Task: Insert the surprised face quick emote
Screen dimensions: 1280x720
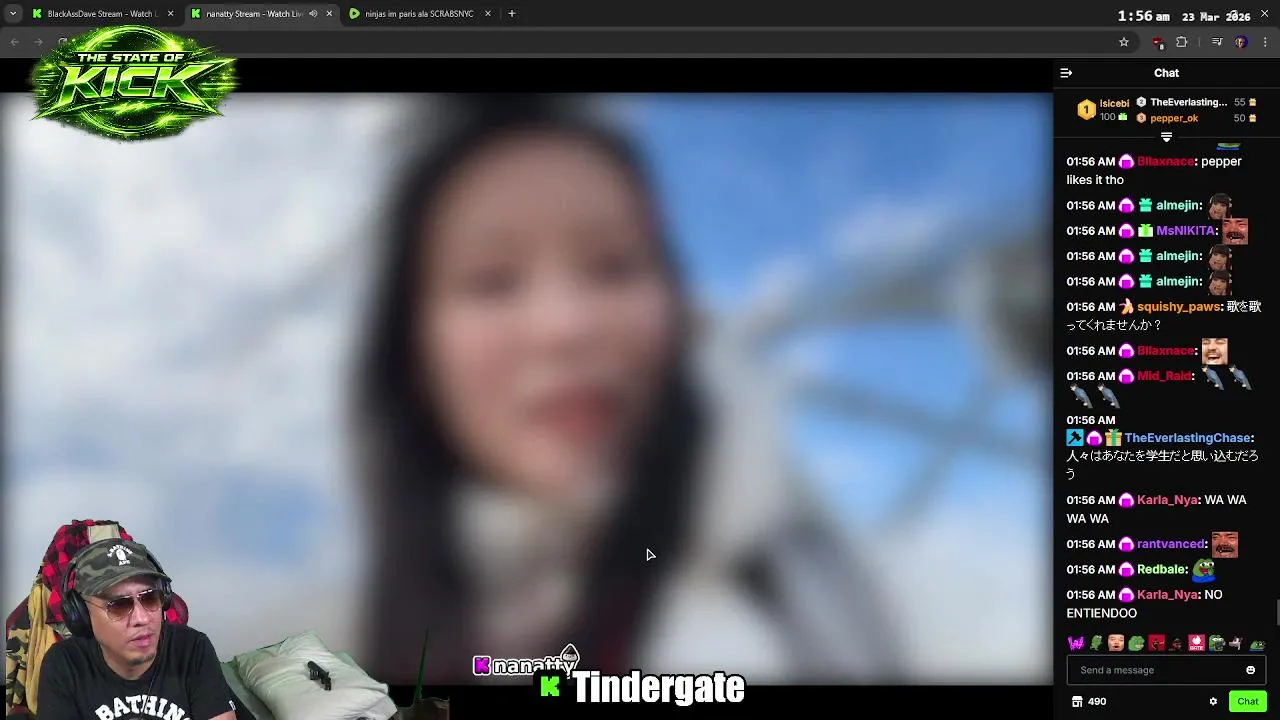Action: click(1116, 643)
